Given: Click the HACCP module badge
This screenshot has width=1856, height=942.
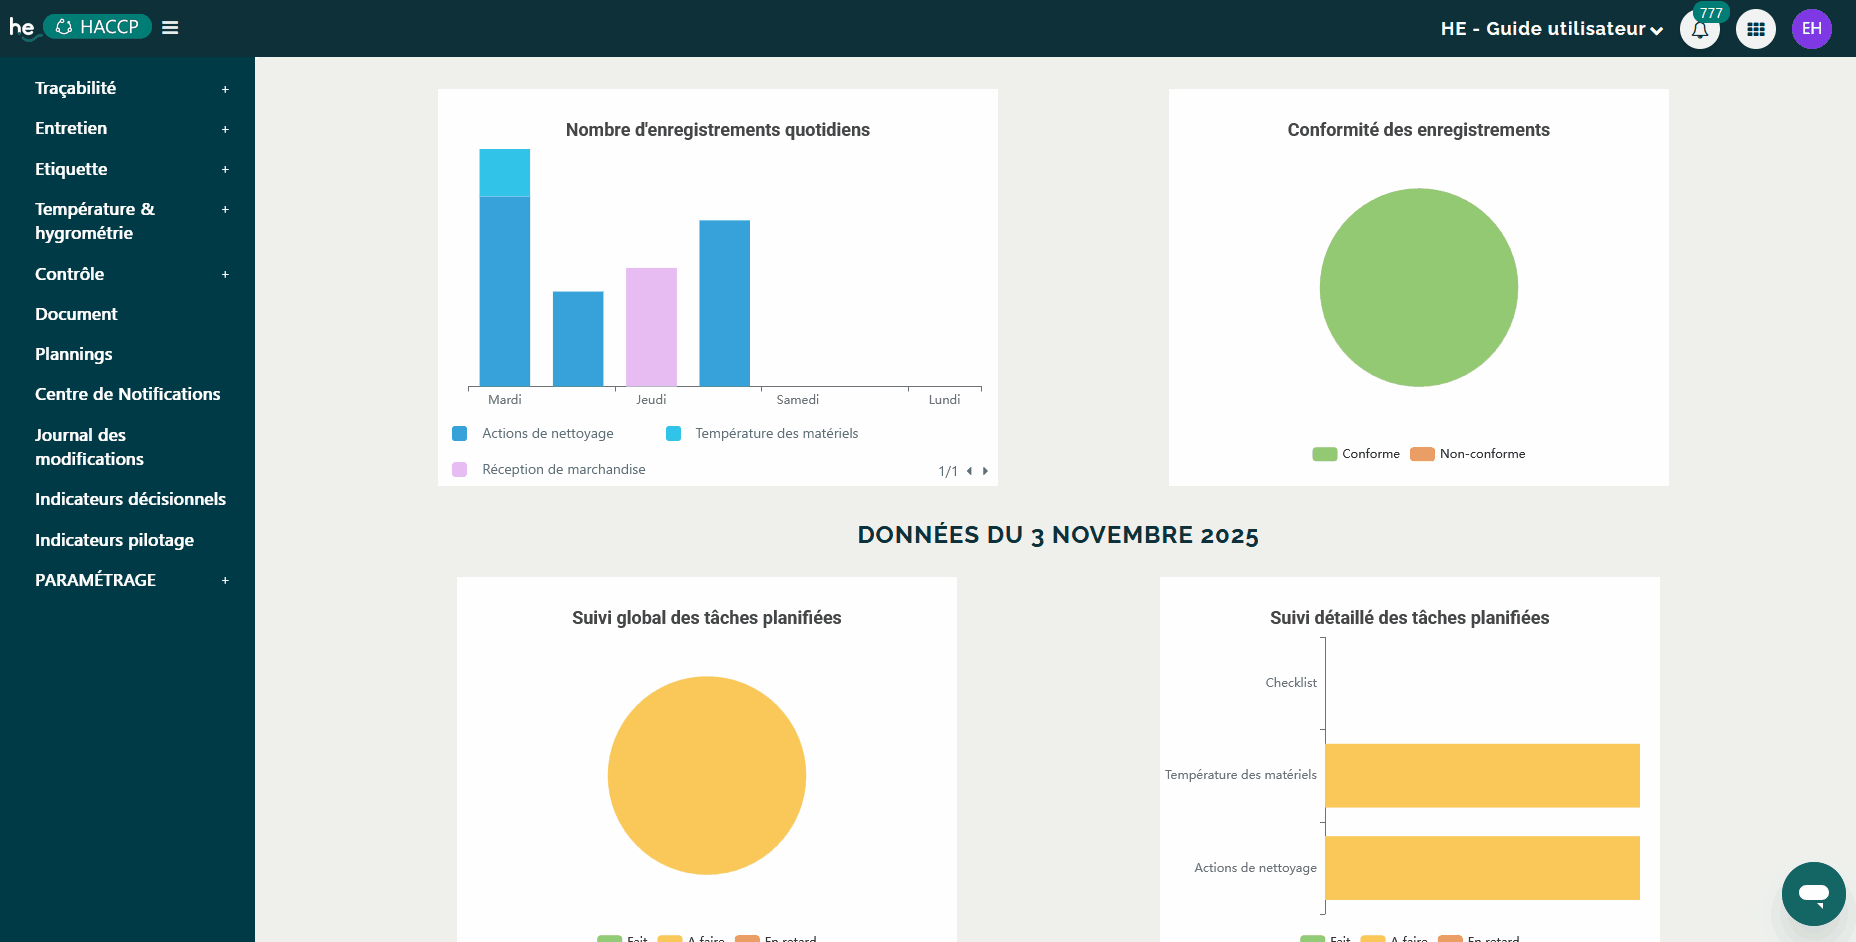Looking at the screenshot, I should [x=97, y=27].
